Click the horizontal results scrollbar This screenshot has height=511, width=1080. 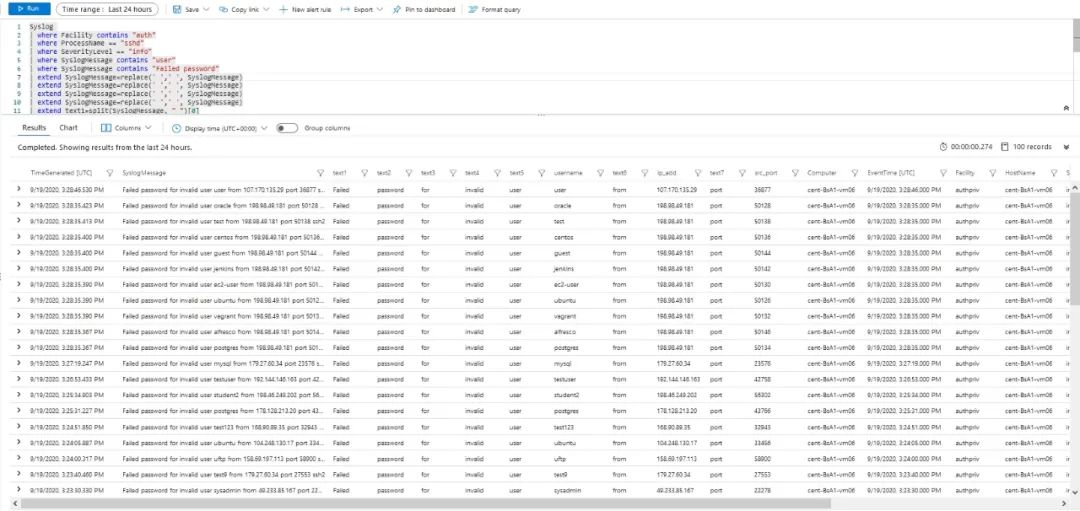425,503
